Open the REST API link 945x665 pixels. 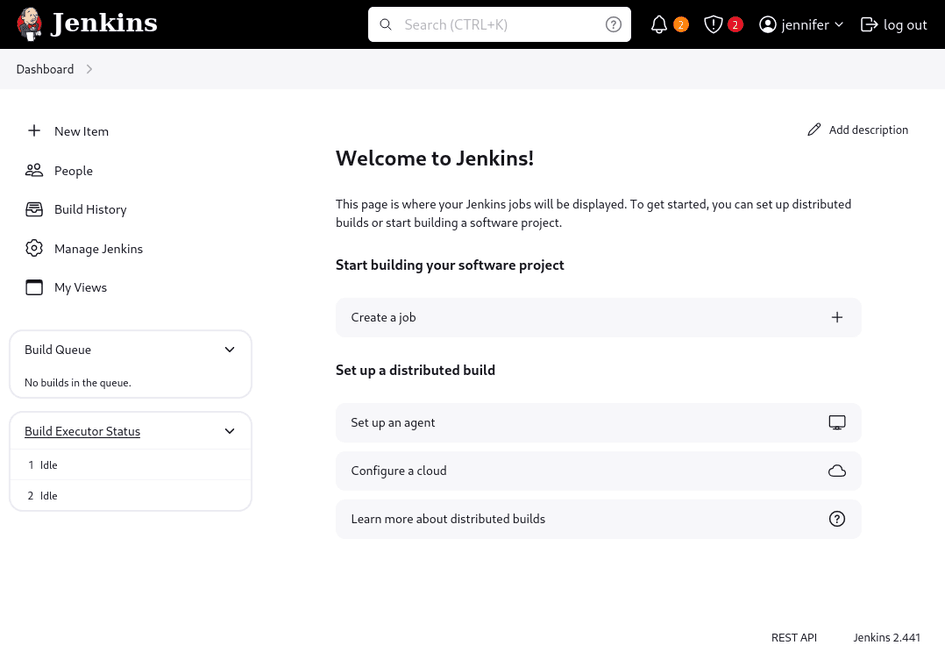click(793, 637)
